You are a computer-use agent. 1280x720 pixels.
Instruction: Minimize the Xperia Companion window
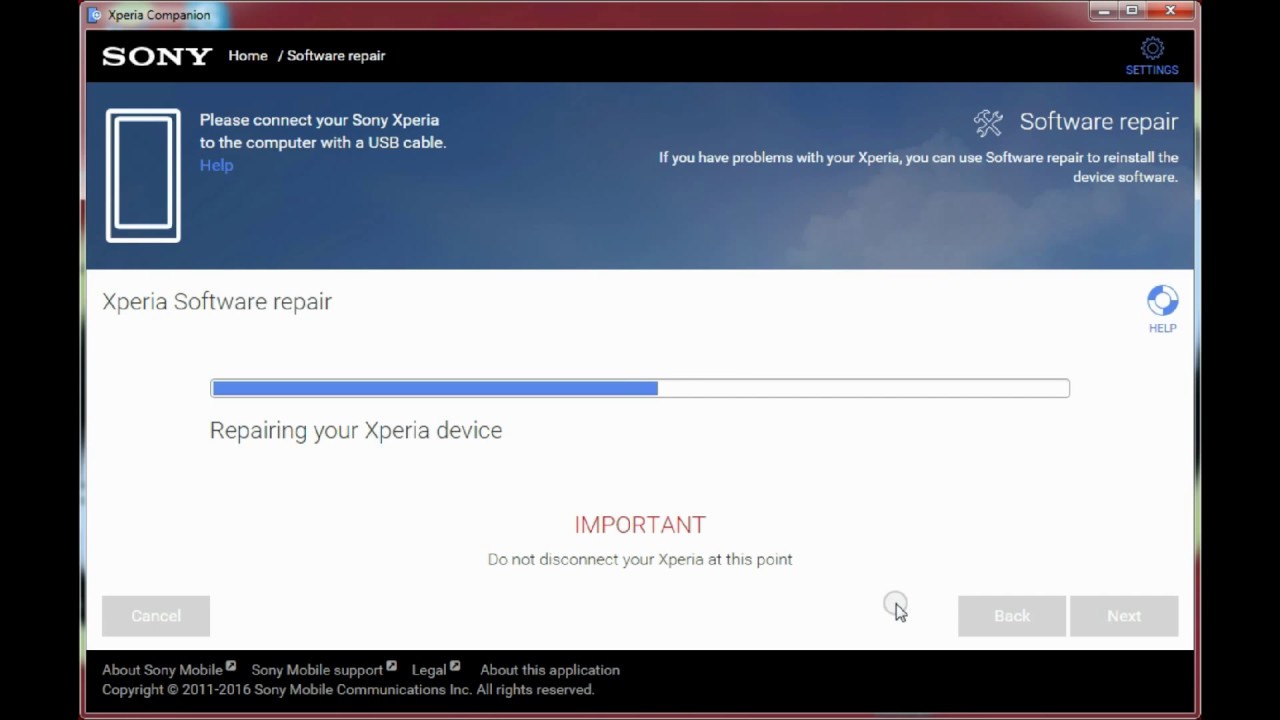1105,11
